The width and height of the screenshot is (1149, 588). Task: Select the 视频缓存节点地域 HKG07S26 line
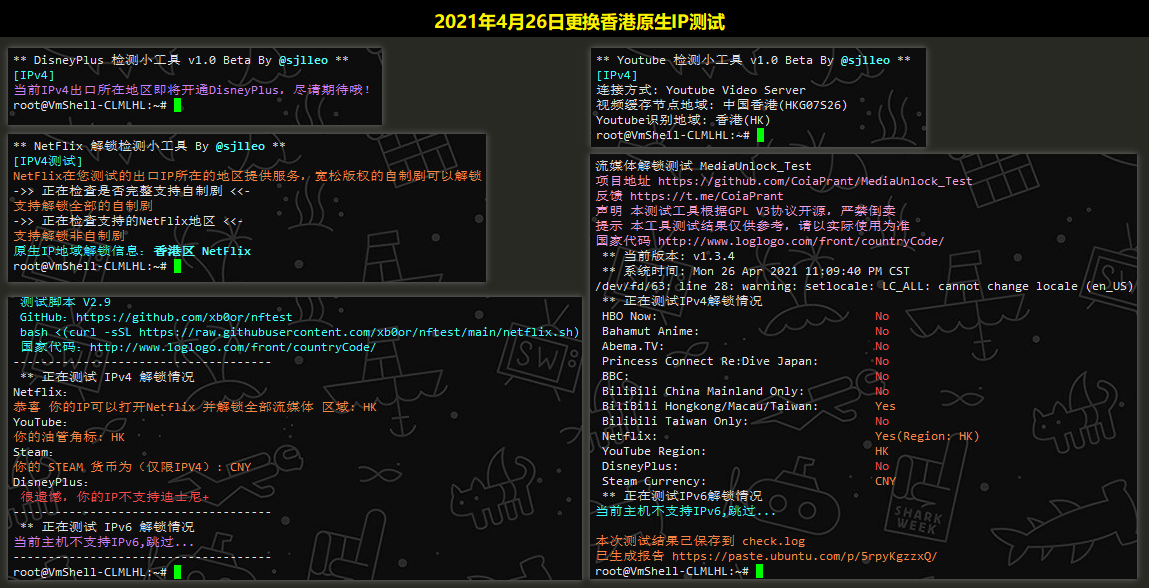point(722,106)
